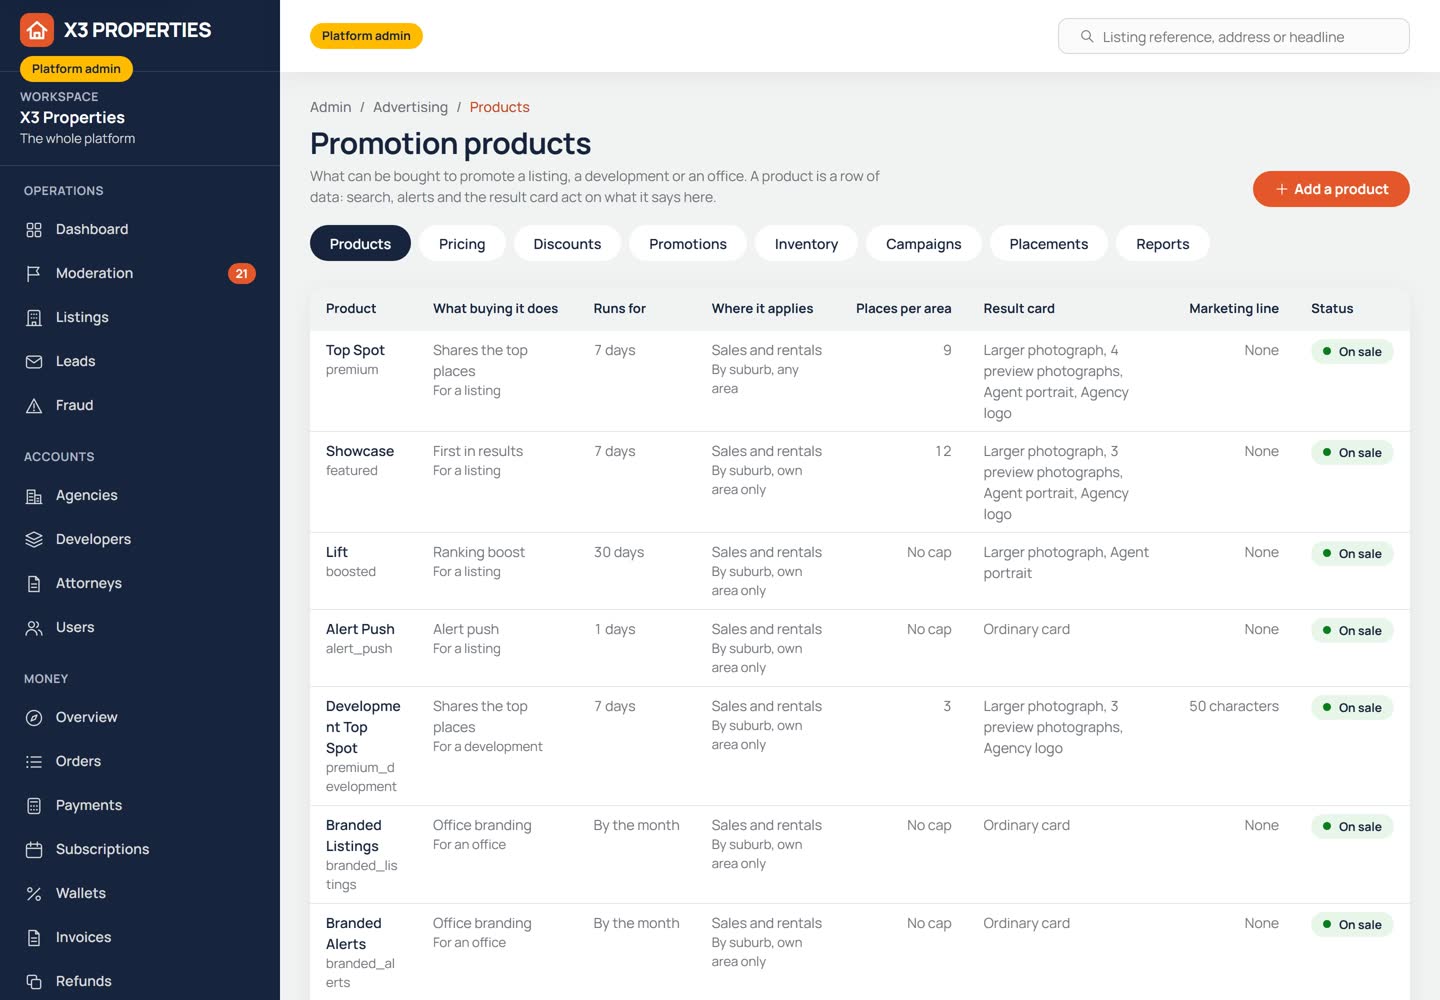Open the Top Spot product row
Viewport: 1440px width, 1000px height.
860,381
